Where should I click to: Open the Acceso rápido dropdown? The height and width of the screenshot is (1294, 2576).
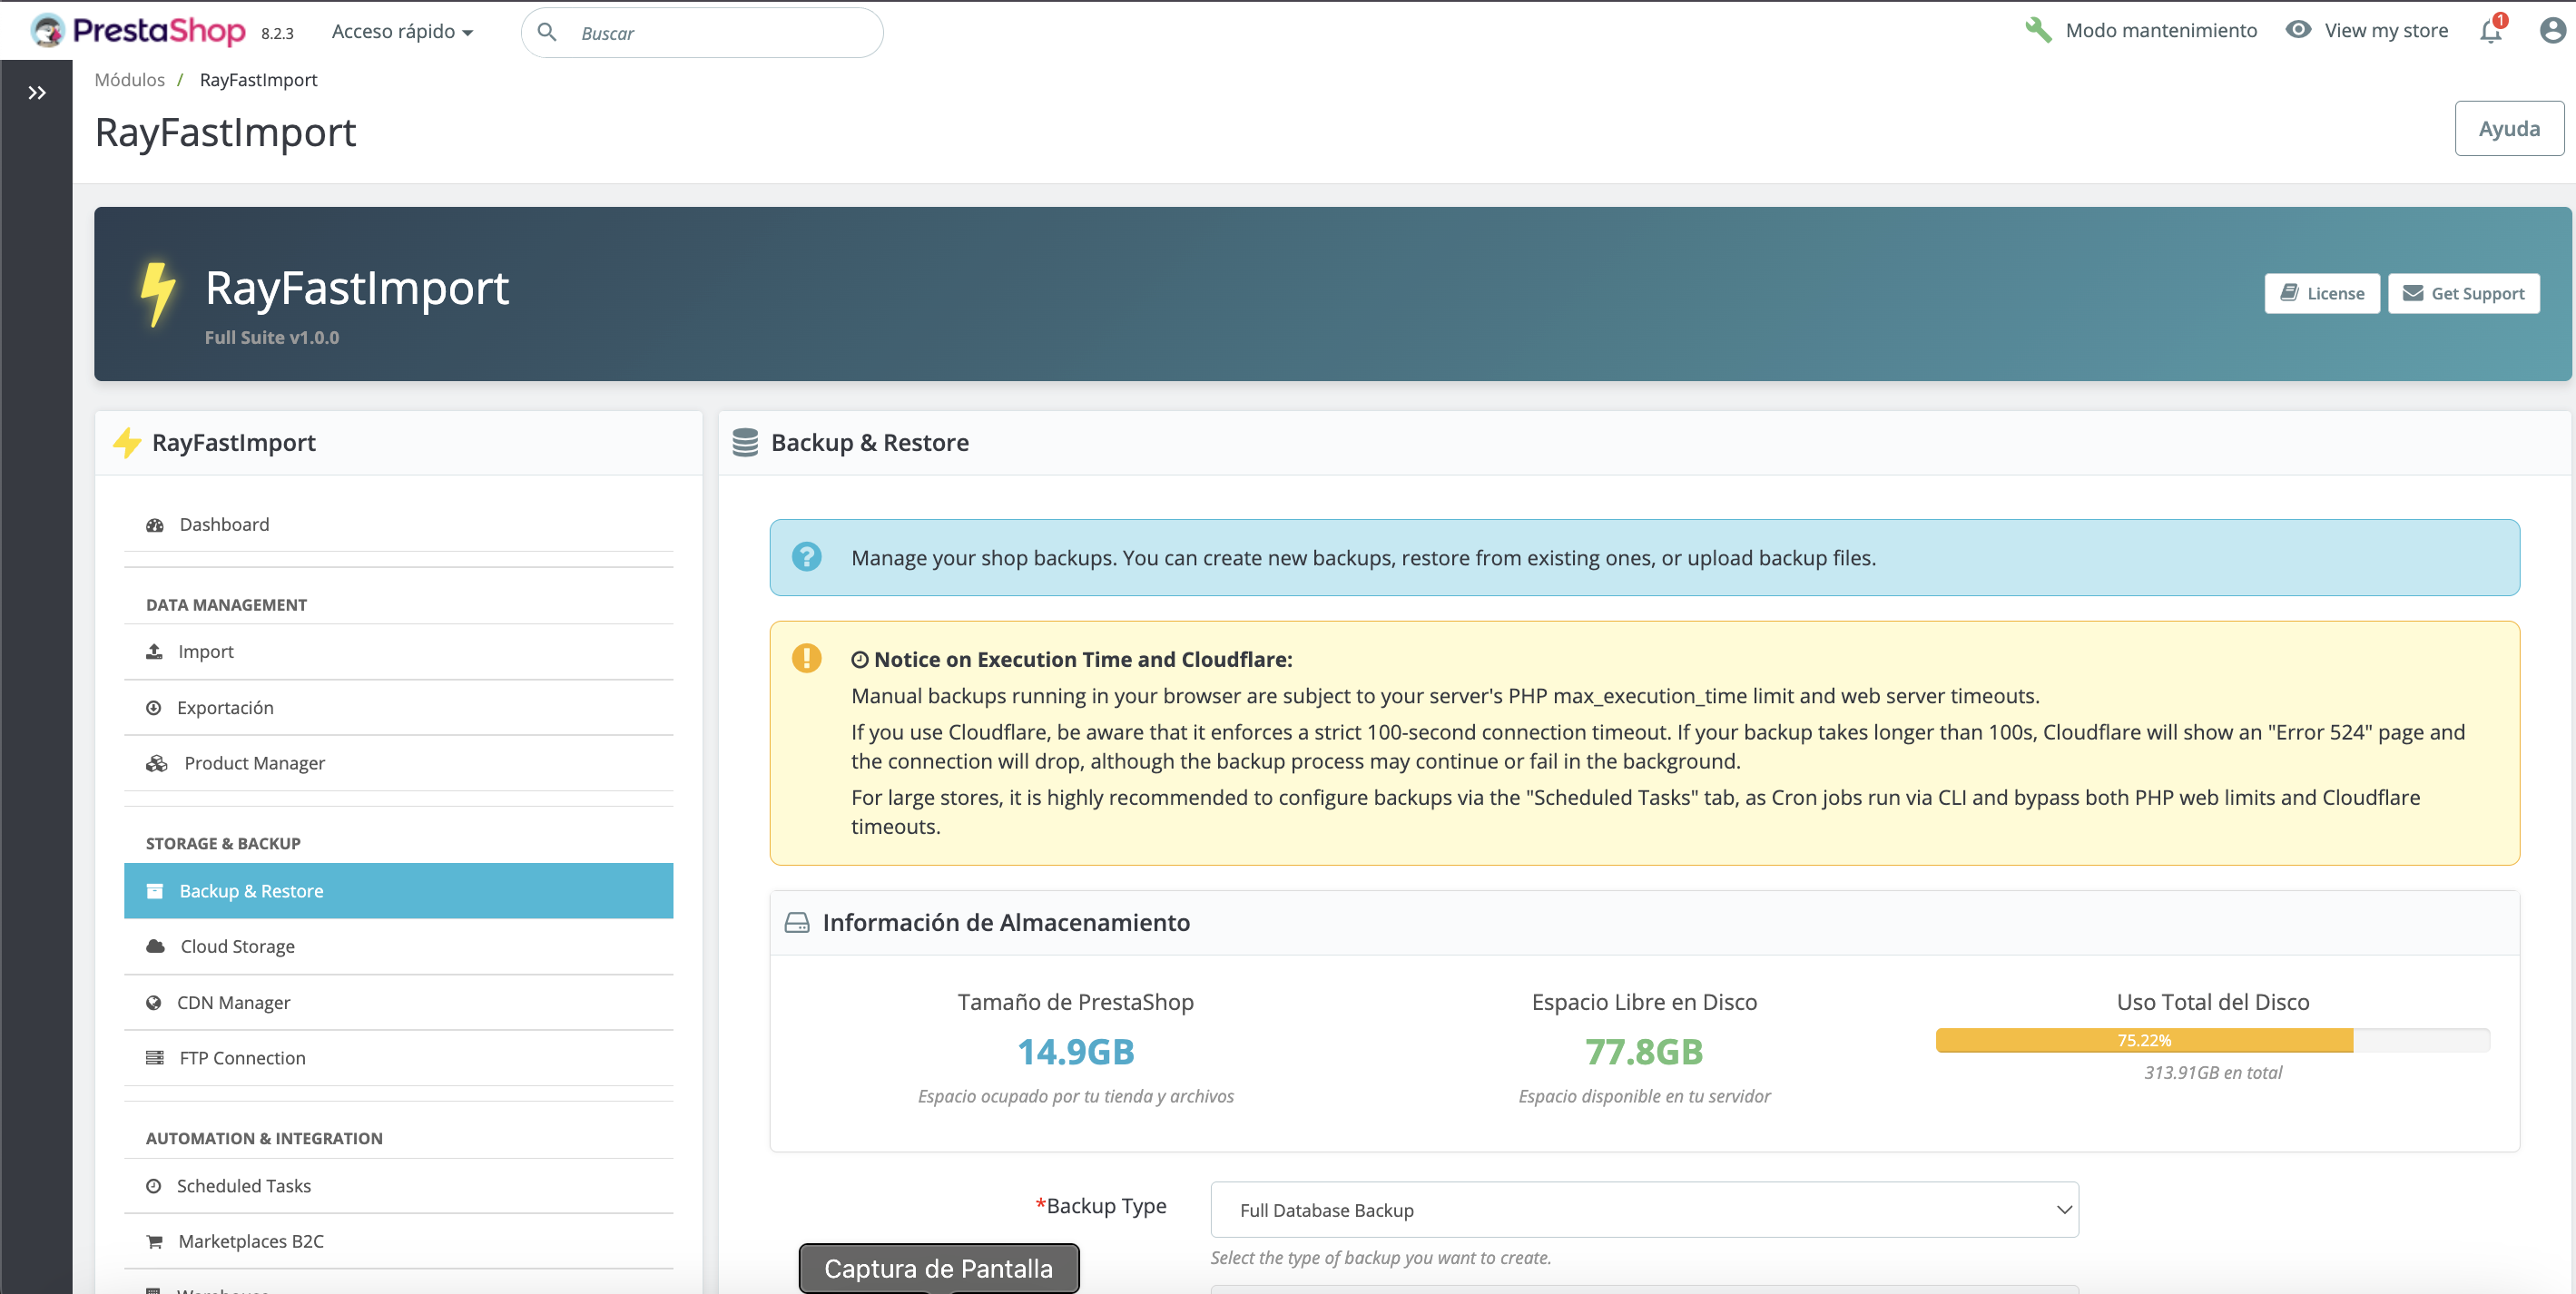coord(402,32)
